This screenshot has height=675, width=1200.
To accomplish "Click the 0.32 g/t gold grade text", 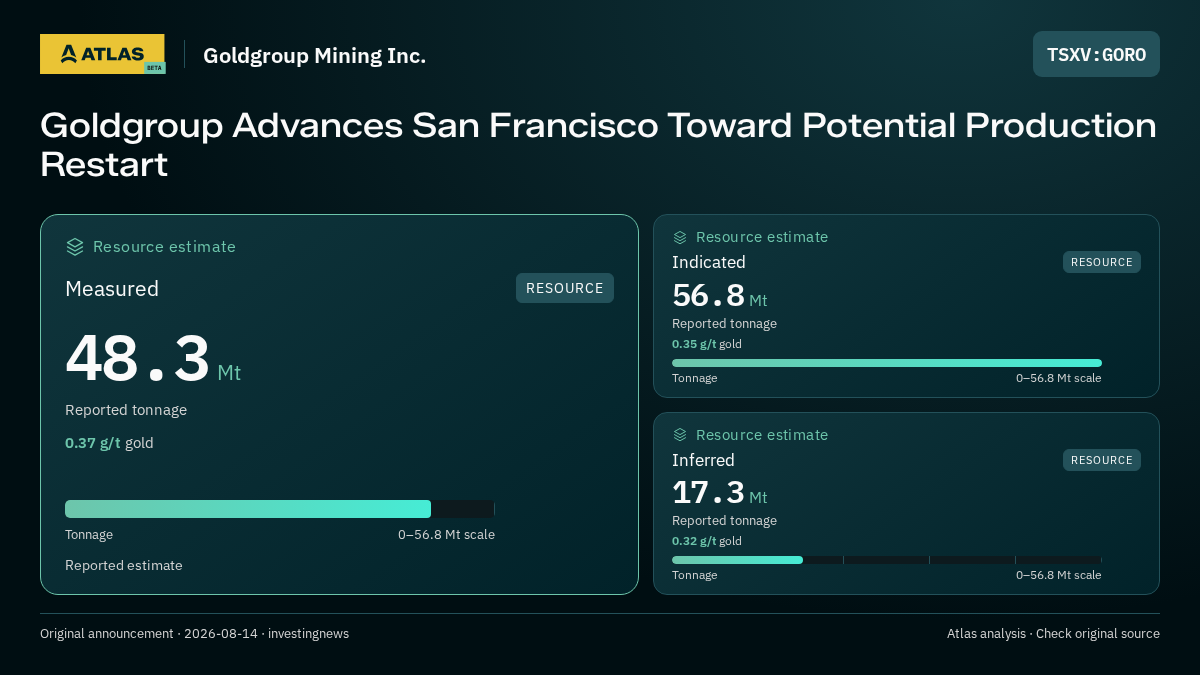I will coord(707,541).
